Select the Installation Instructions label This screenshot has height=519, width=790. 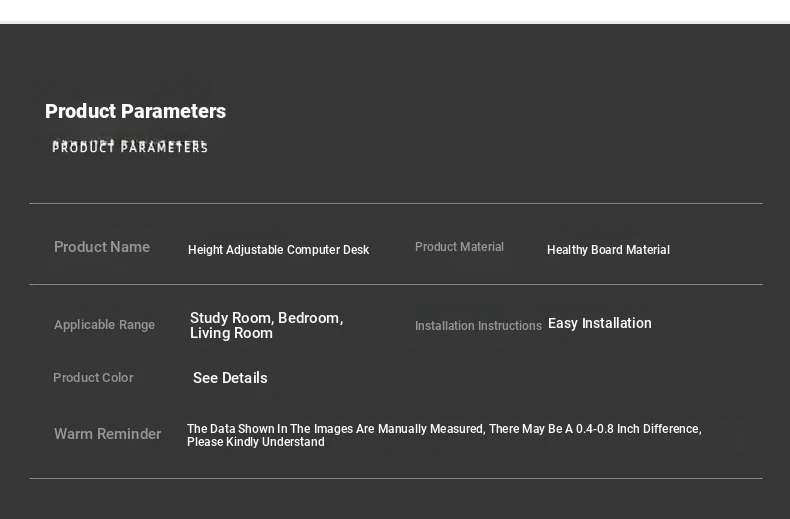click(x=478, y=326)
